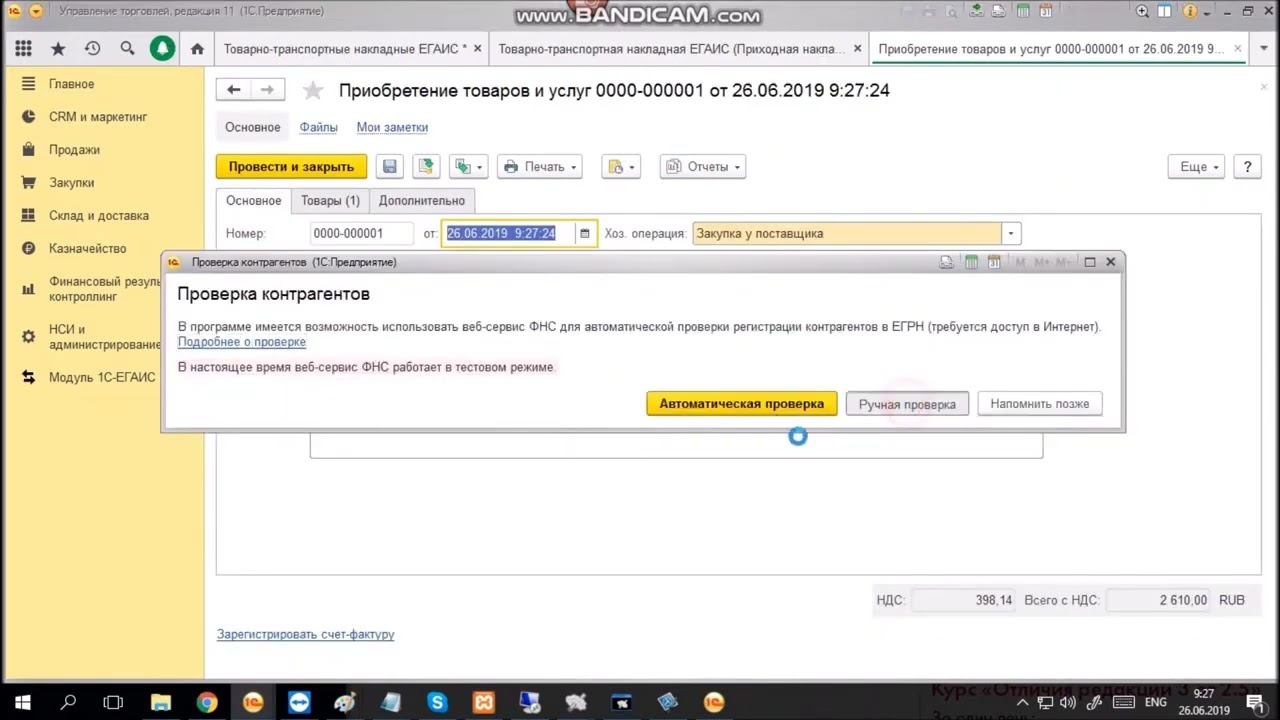Open the calendar icon in main title bar
The height and width of the screenshot is (720, 1280).
click(x=1046, y=12)
